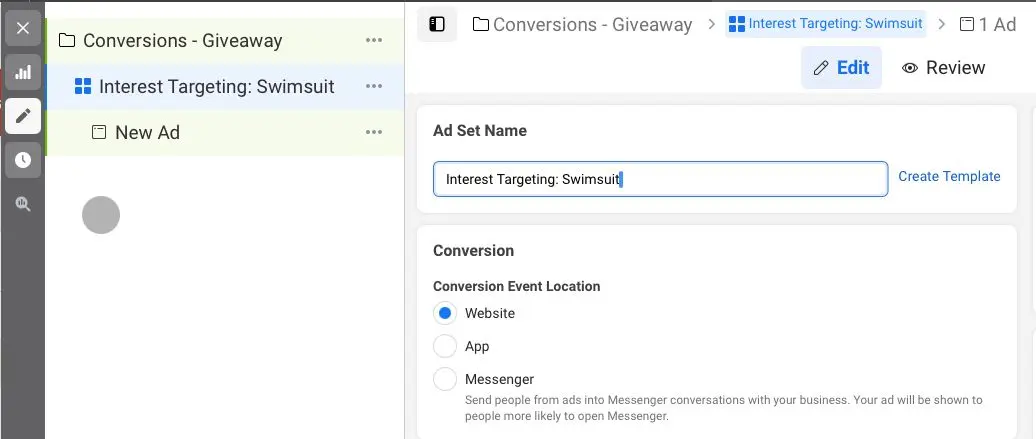Click the campaign folder icon in breadcrumb

click(x=481, y=24)
